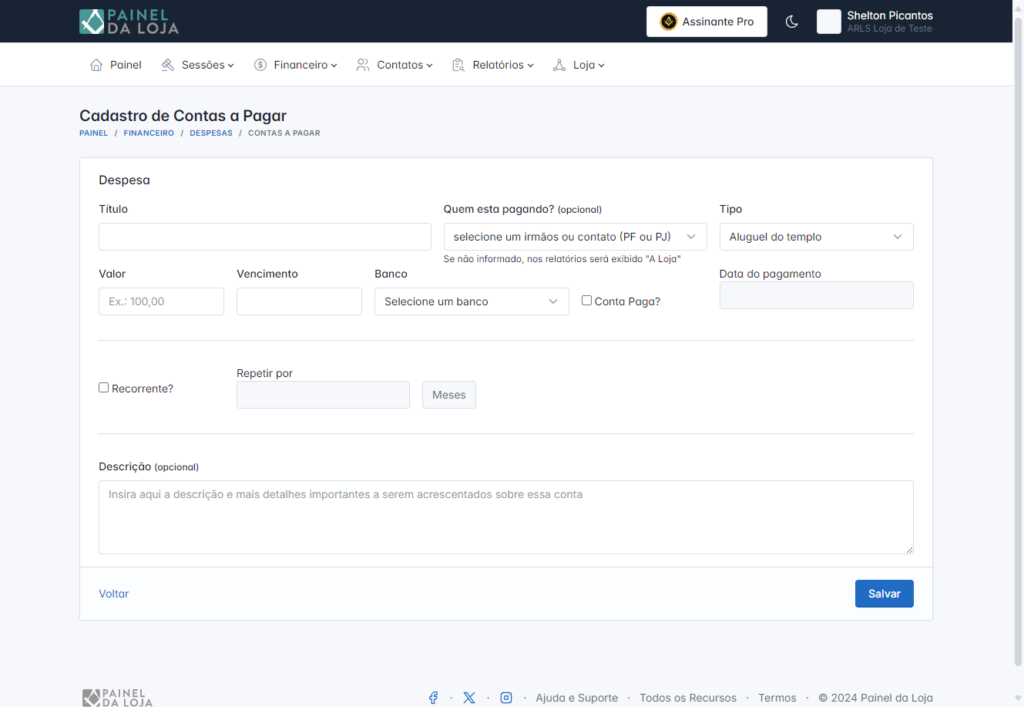
Task: Click the Contatos people icon
Action: [362, 65]
